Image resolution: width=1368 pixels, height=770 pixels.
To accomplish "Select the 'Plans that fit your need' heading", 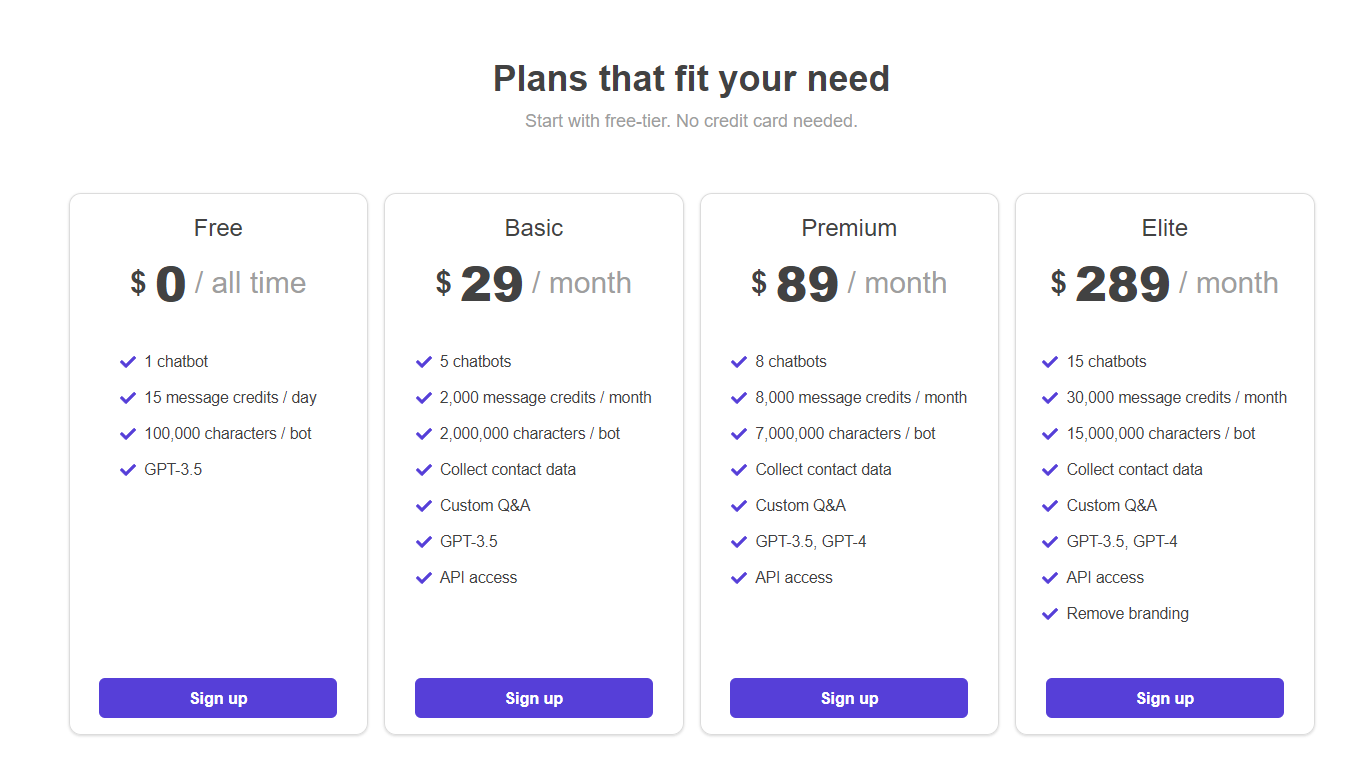I will click(x=691, y=78).
